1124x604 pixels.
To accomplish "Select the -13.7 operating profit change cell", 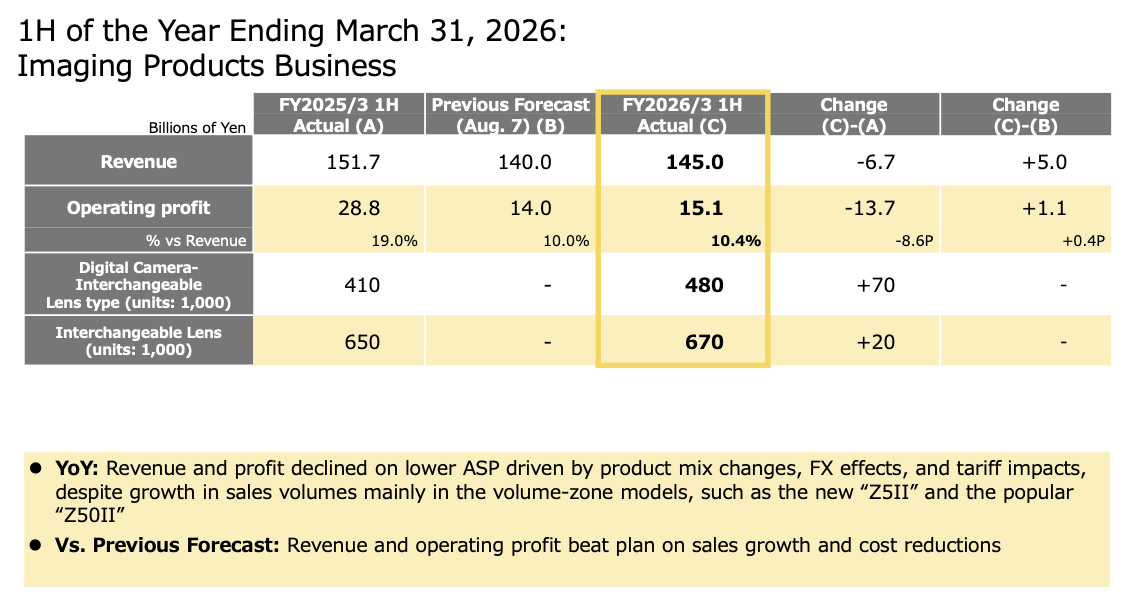I will 869,208.
